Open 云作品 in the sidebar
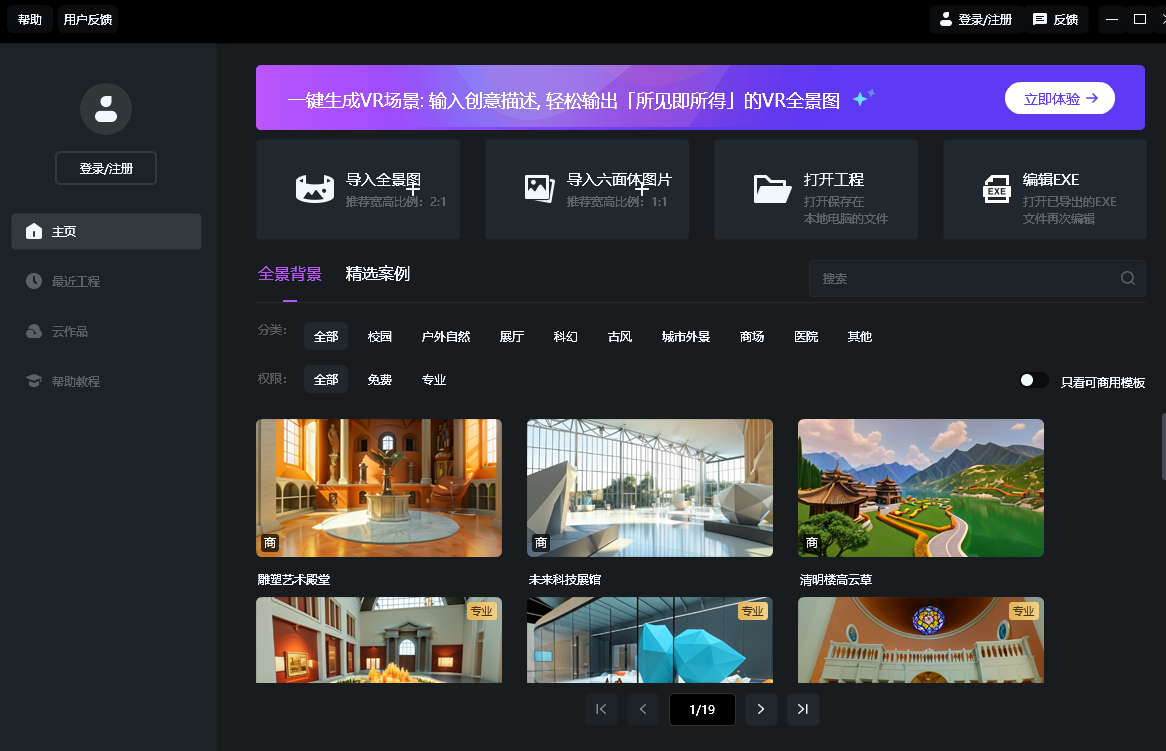This screenshot has width=1166, height=751. coord(106,331)
